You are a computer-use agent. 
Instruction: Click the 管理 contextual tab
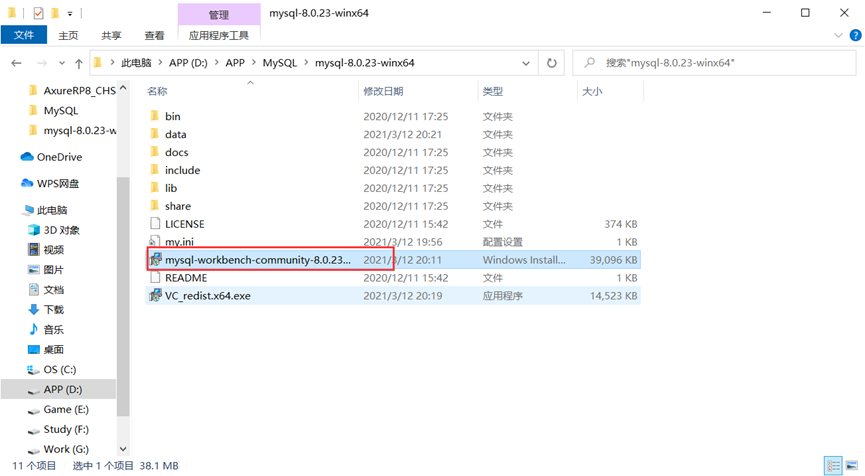pos(219,14)
